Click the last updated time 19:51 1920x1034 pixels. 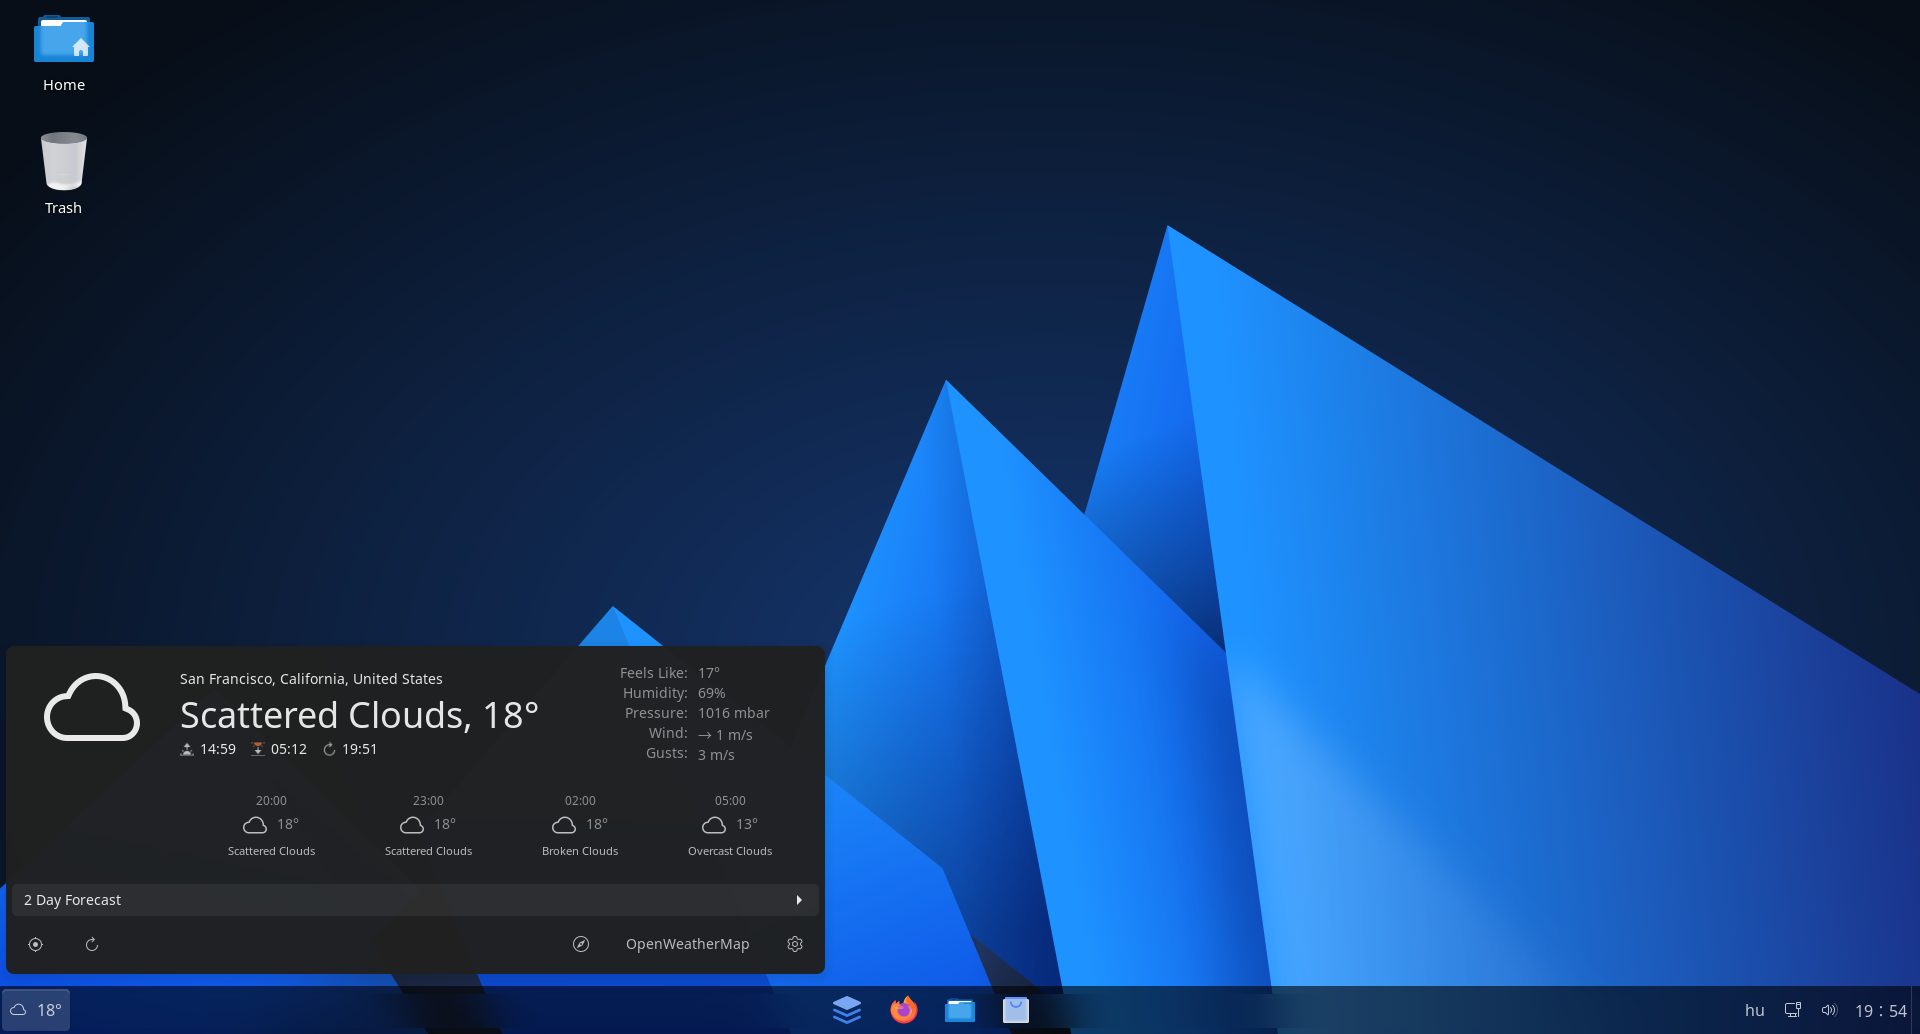[x=360, y=749]
